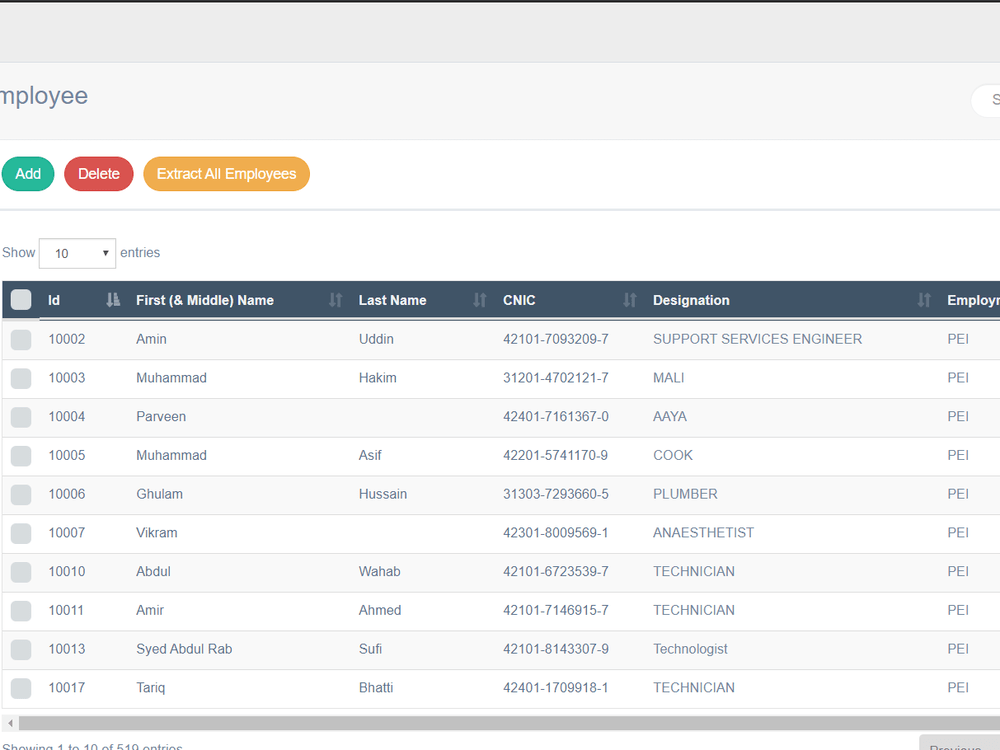The image size is (1000, 750).
Task: Sort by Last Name arrows icon
Action: coord(480,300)
